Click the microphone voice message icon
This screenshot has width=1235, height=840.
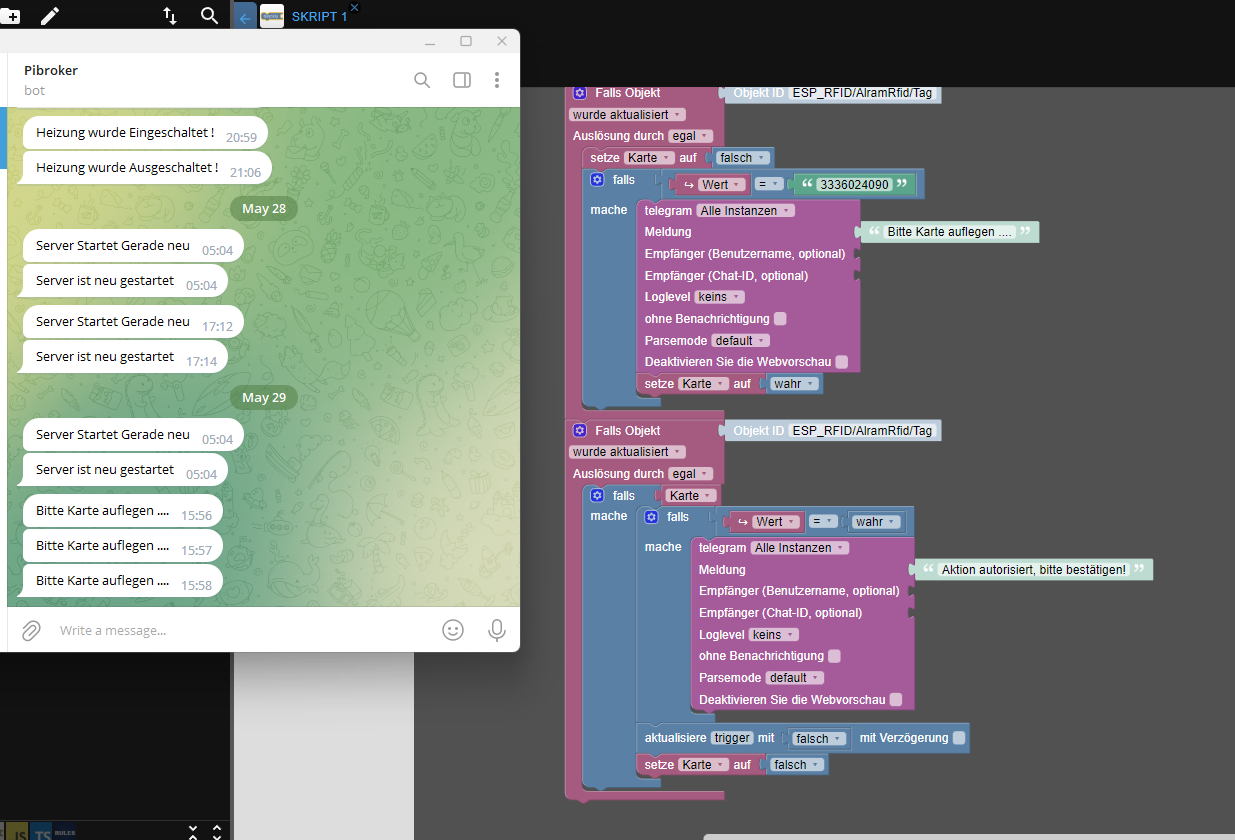[496, 630]
